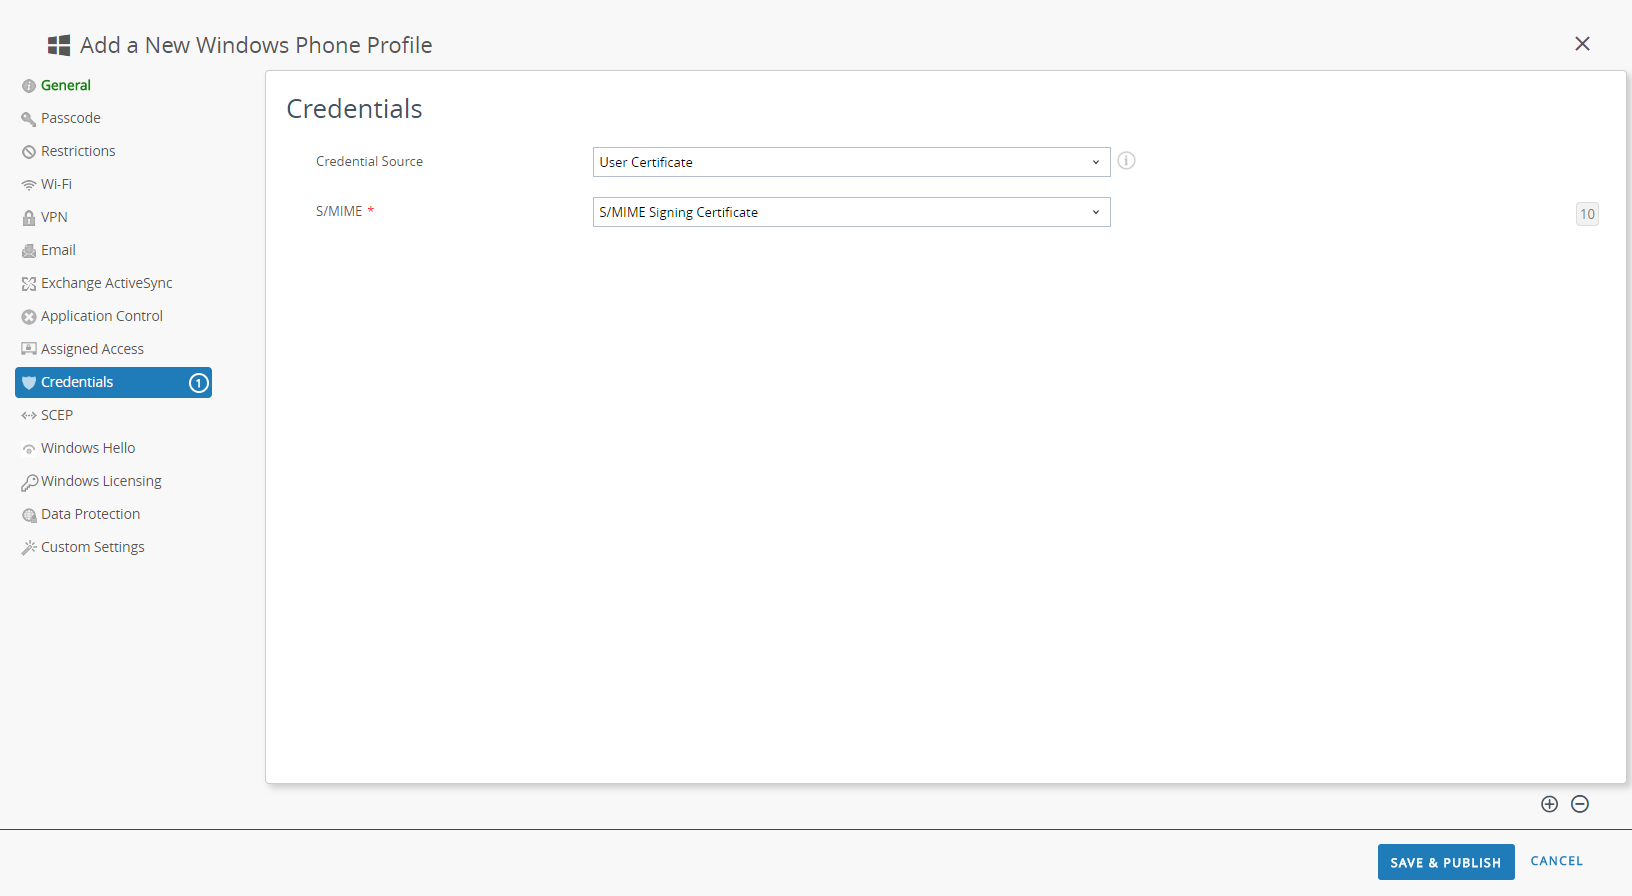Expand the S/MIME certificate dropdown
This screenshot has width=1632, height=896.
click(x=851, y=212)
